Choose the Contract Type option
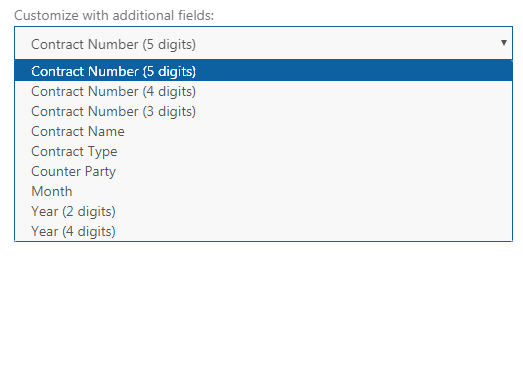Viewport: 523px width, 370px height. click(263, 151)
